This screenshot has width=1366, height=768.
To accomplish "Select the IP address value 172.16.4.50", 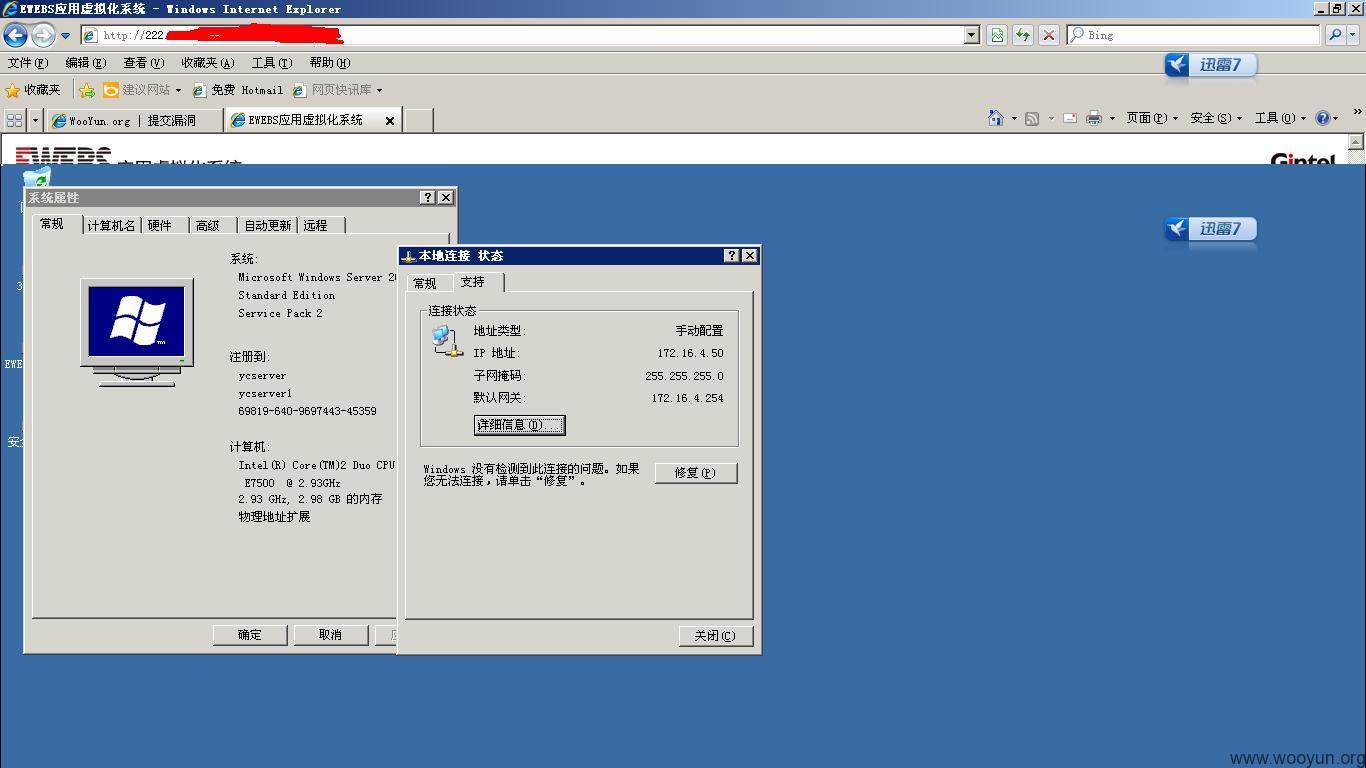I will pos(690,353).
